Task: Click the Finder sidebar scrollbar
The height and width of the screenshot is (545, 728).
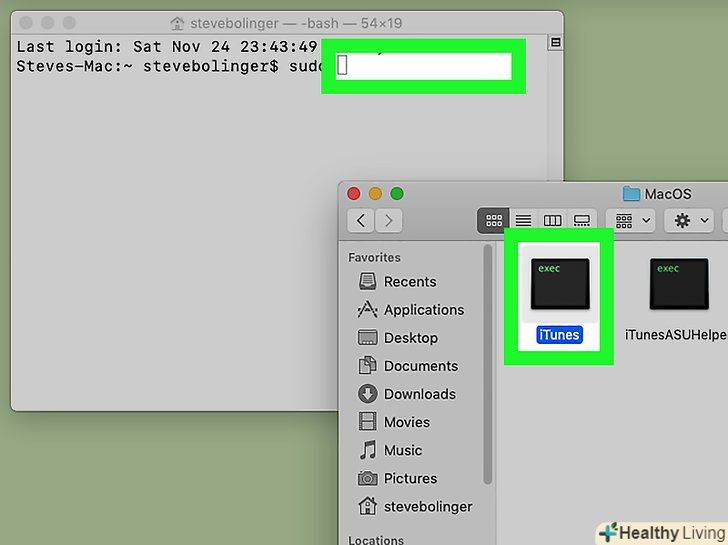Action: coord(488,364)
